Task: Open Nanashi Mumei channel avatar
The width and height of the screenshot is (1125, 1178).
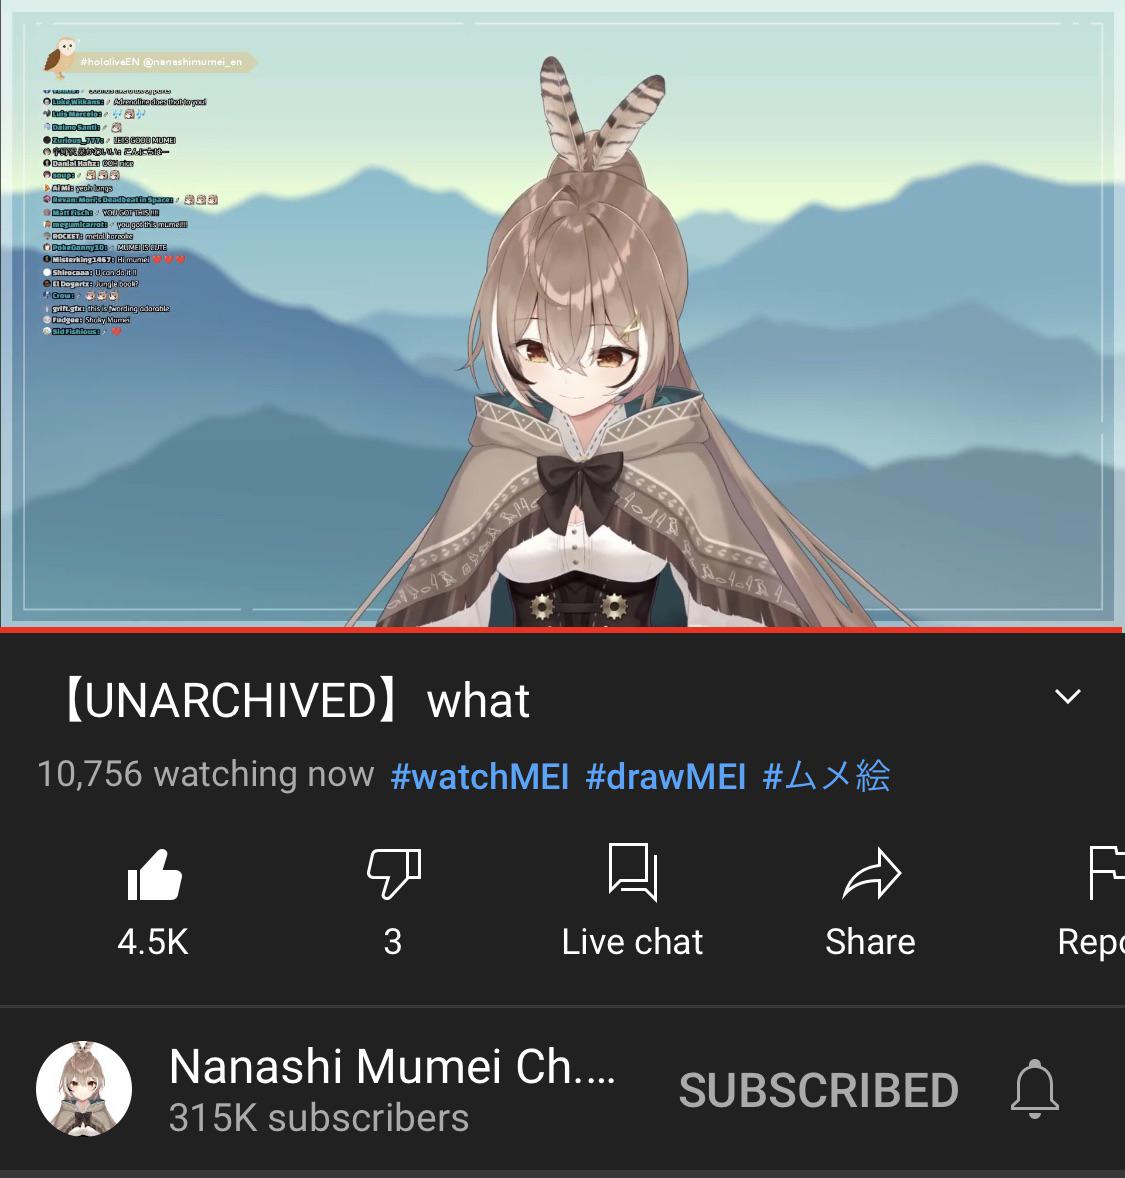Action: [x=84, y=1089]
